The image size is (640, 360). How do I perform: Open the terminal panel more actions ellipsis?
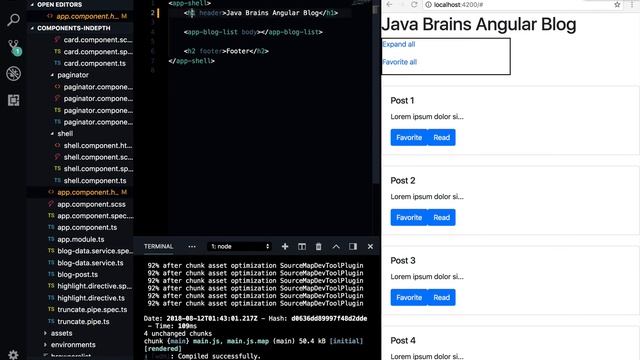pos(192,247)
